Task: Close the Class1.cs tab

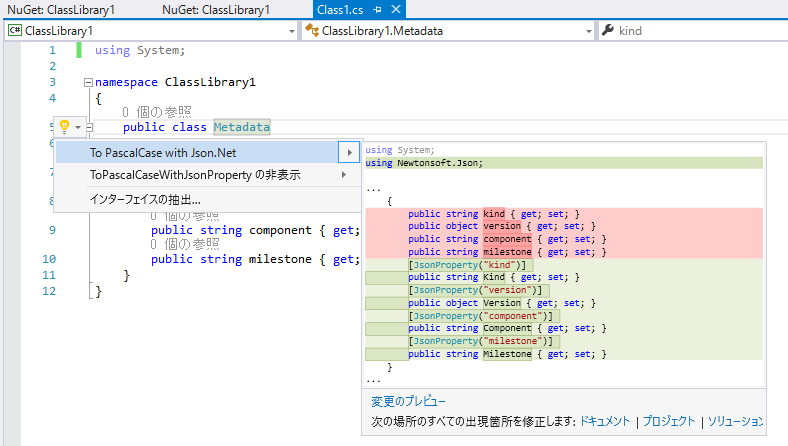Action: tap(396, 10)
